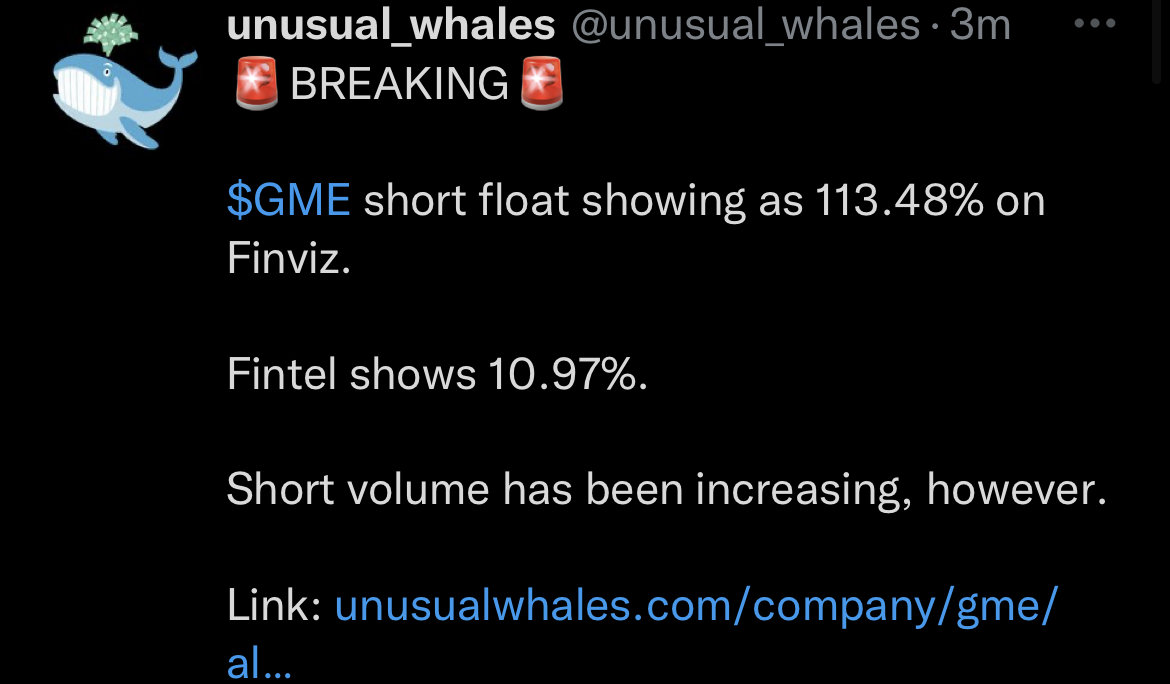1170x684 pixels.
Task: Click the siren emoji after BREAKING
Action: [541, 83]
